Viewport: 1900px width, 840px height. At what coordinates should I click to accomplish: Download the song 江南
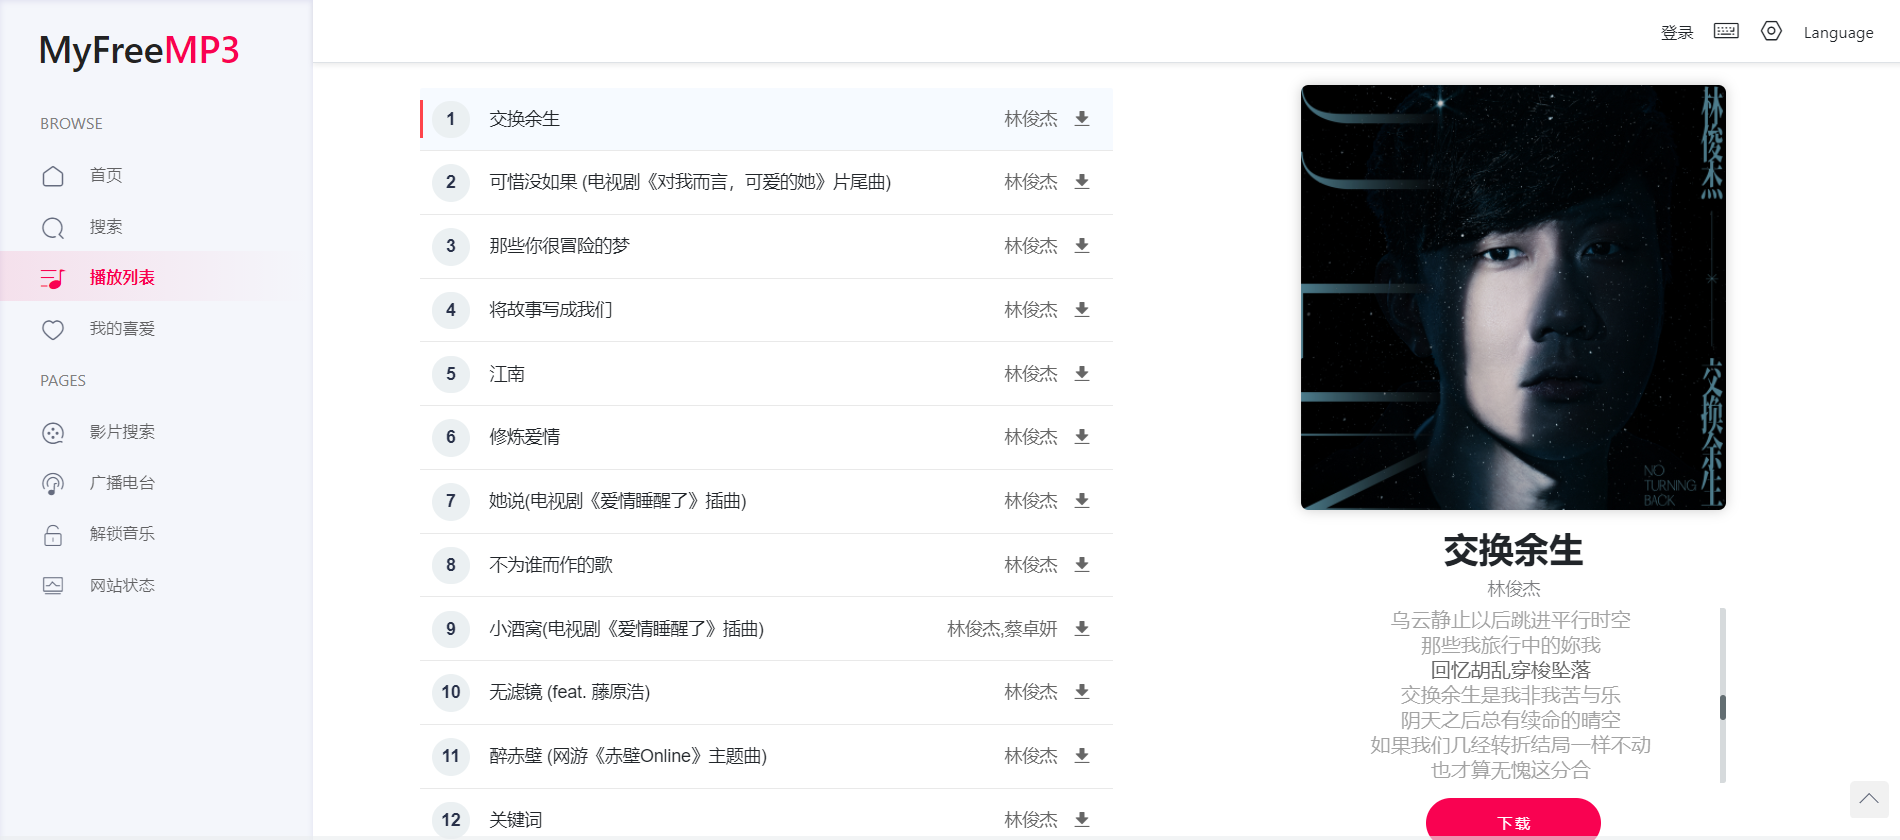1081,373
